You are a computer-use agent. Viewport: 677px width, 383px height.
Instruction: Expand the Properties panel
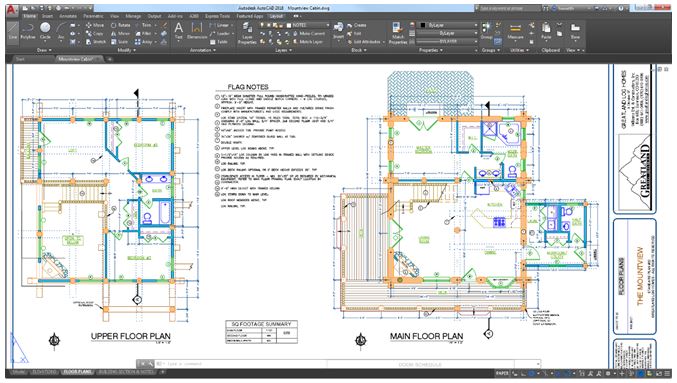point(430,50)
